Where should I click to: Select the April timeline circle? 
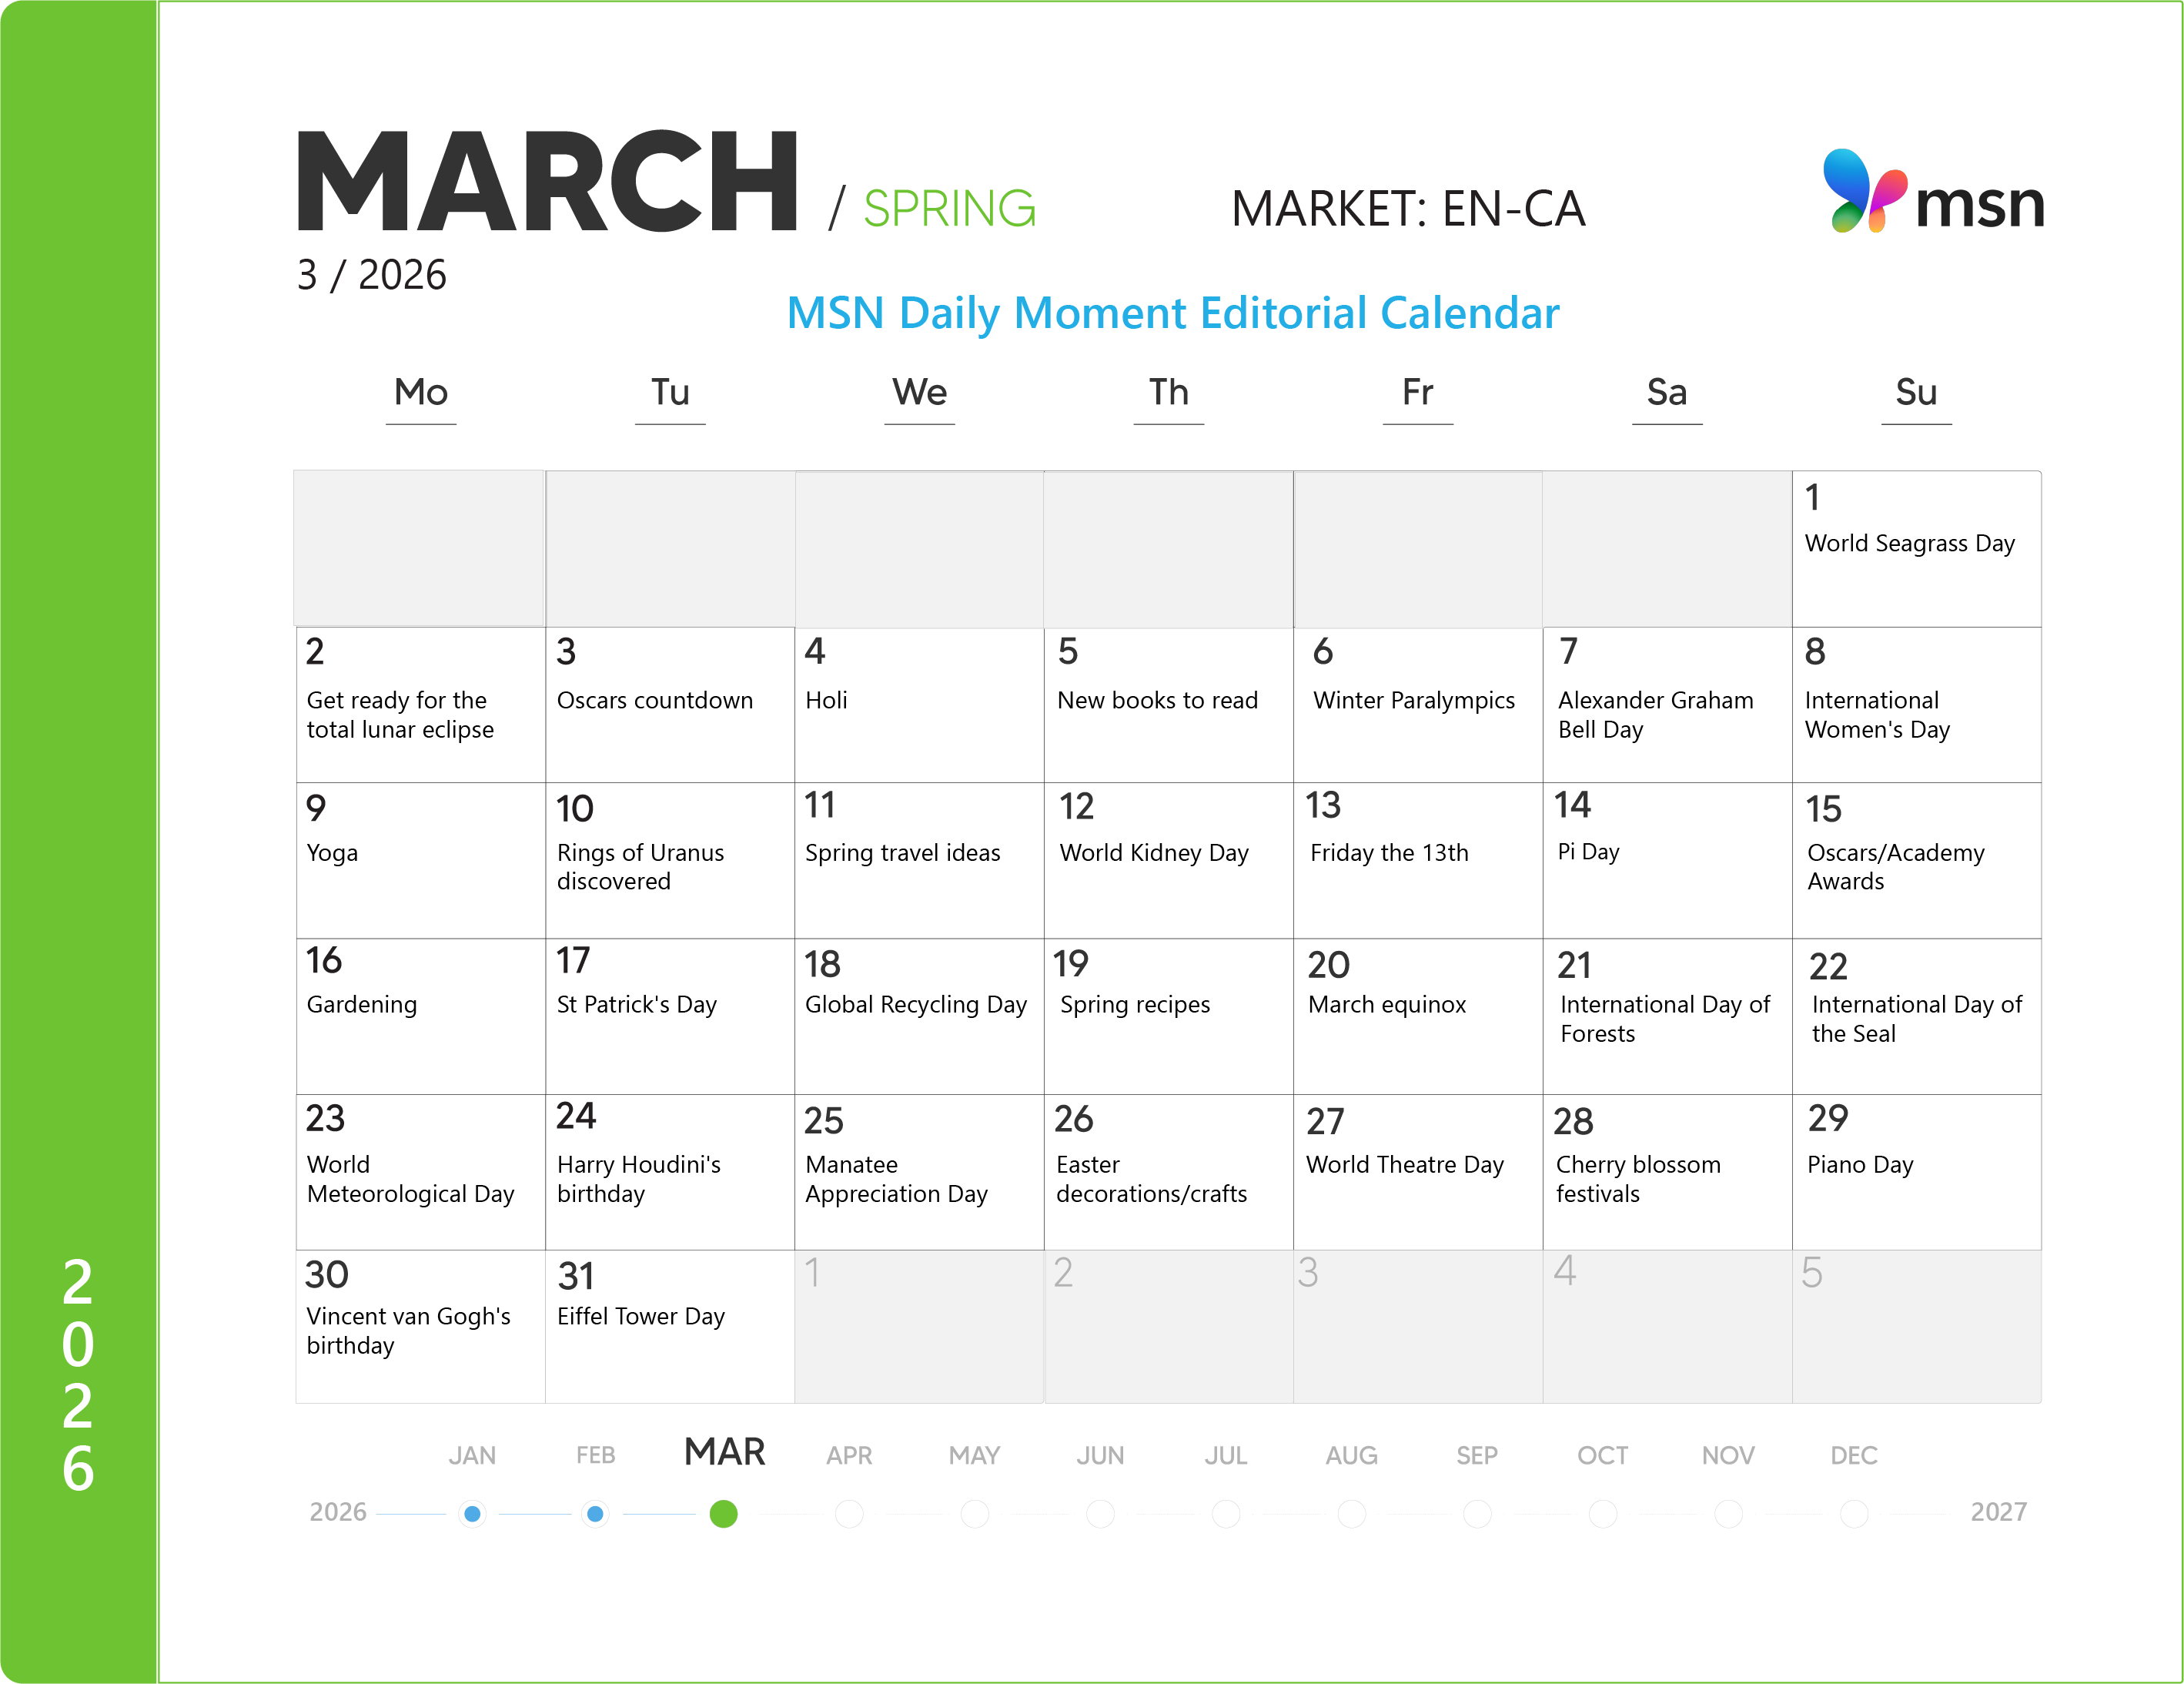point(849,1513)
